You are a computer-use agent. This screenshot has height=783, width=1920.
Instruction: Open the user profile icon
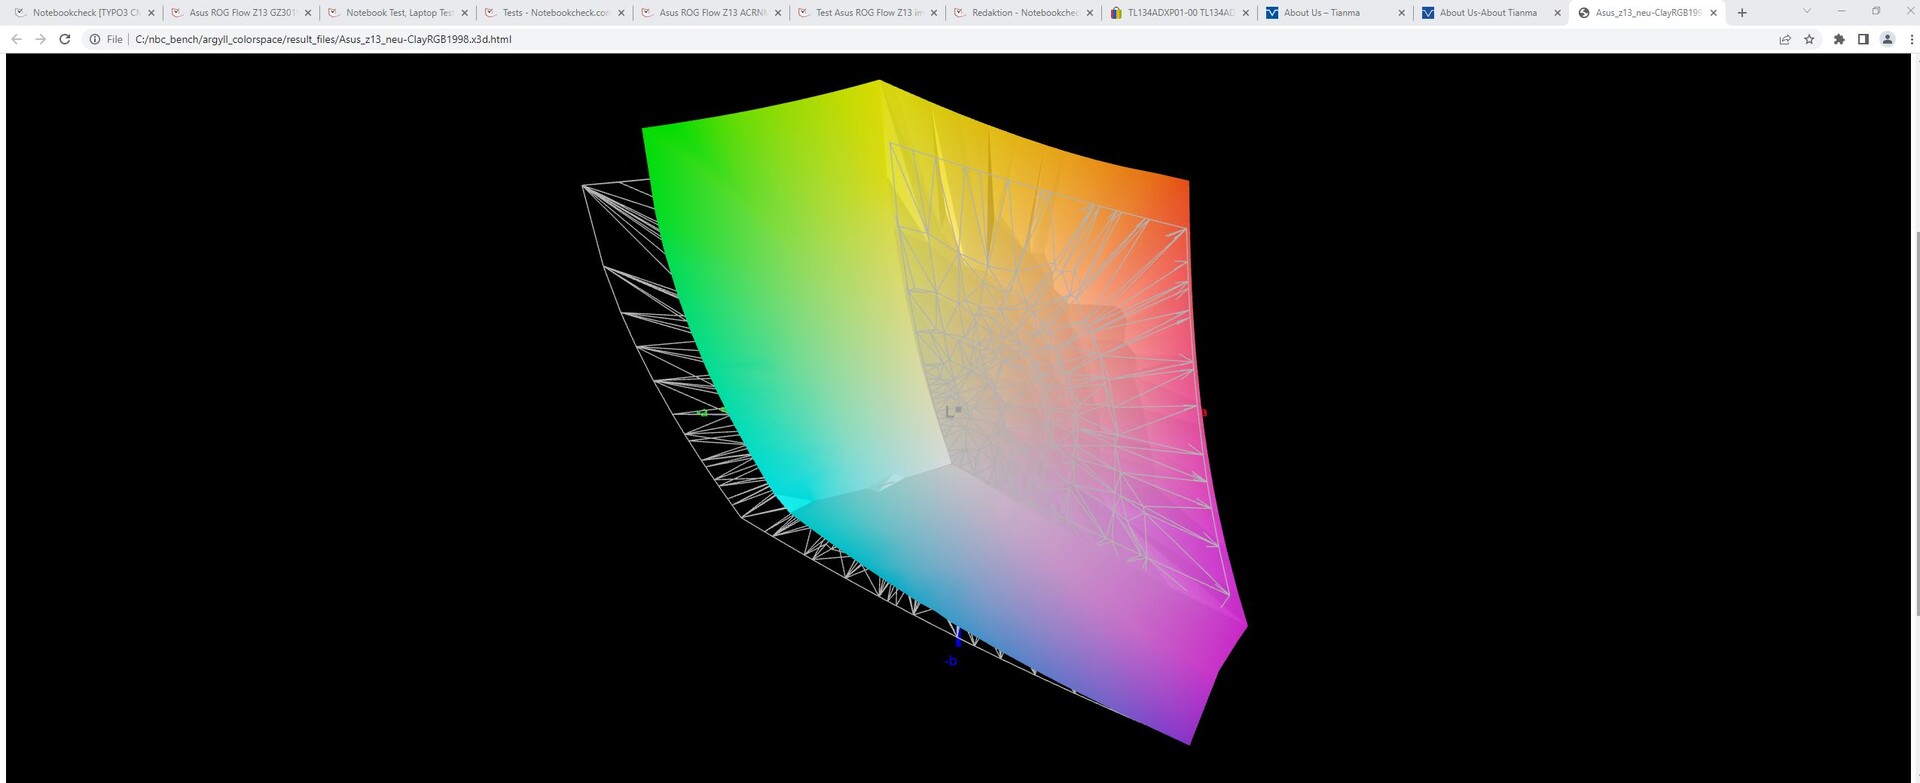[1887, 39]
